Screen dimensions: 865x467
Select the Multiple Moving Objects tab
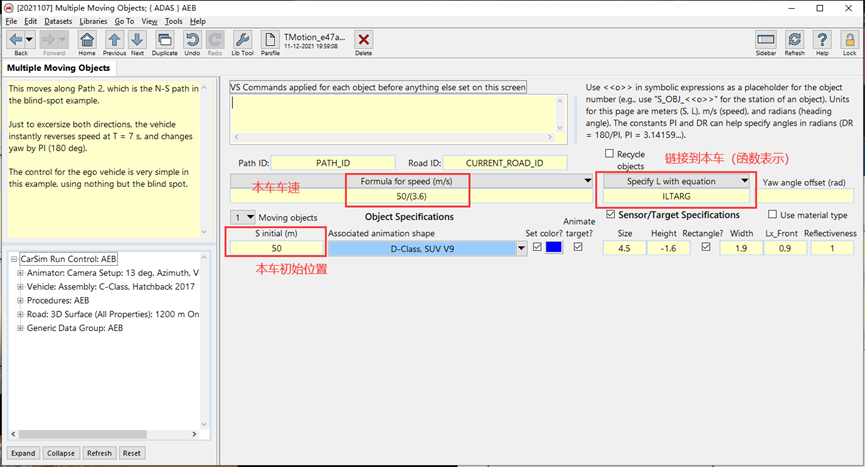click(x=58, y=68)
